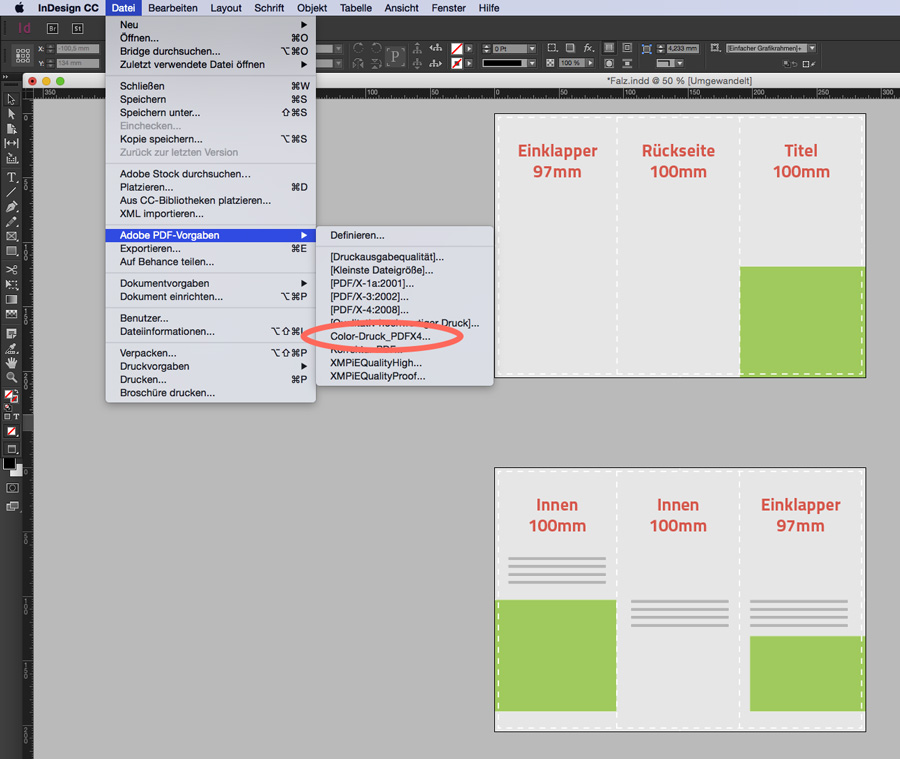Click the stroke color swatch in control bar

(x=457, y=63)
